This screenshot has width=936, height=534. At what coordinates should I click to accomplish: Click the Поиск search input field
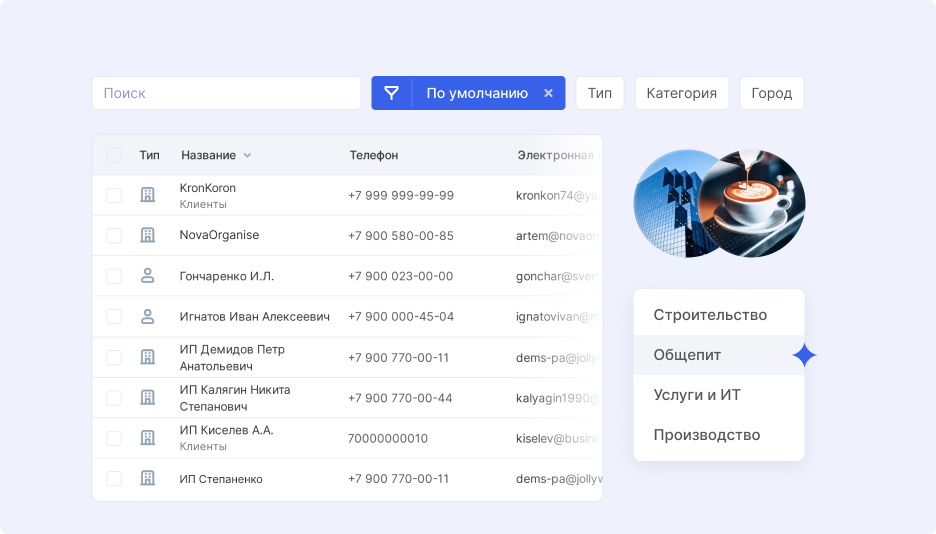[x=226, y=93]
